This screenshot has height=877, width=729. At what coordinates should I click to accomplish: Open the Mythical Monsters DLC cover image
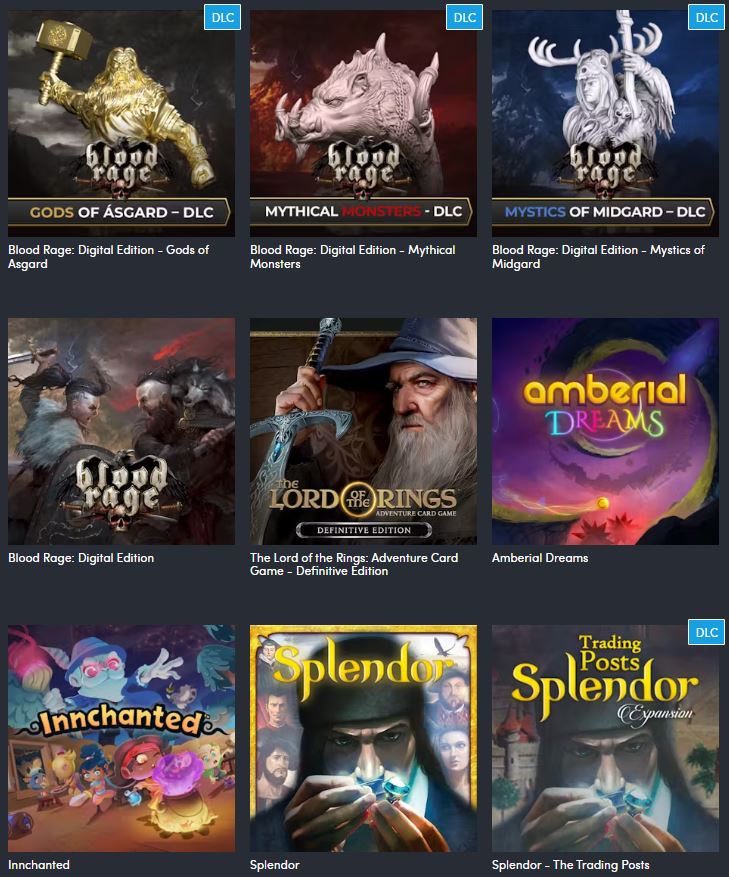click(363, 123)
